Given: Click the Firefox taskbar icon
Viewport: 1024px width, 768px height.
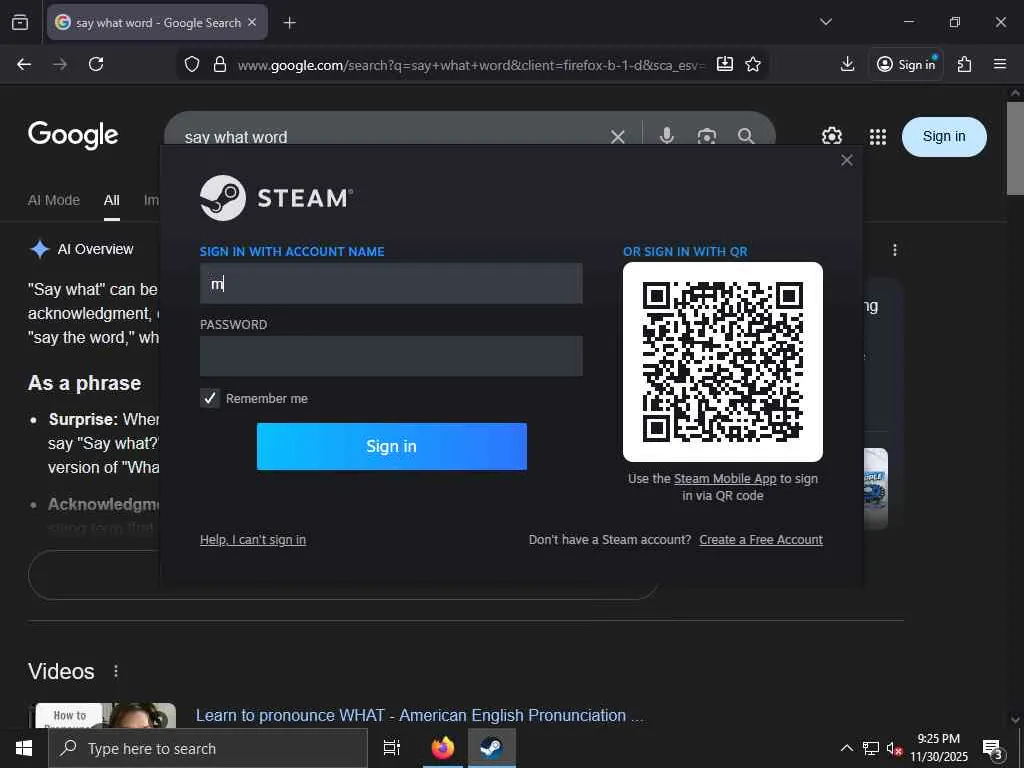Looking at the screenshot, I should (x=442, y=748).
